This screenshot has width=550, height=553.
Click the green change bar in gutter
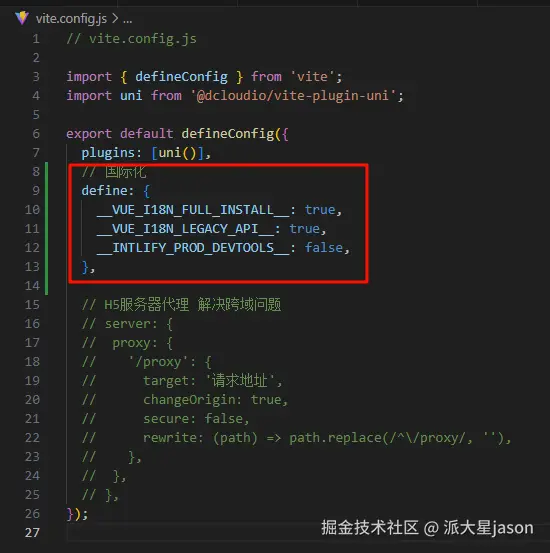[x=47, y=229]
